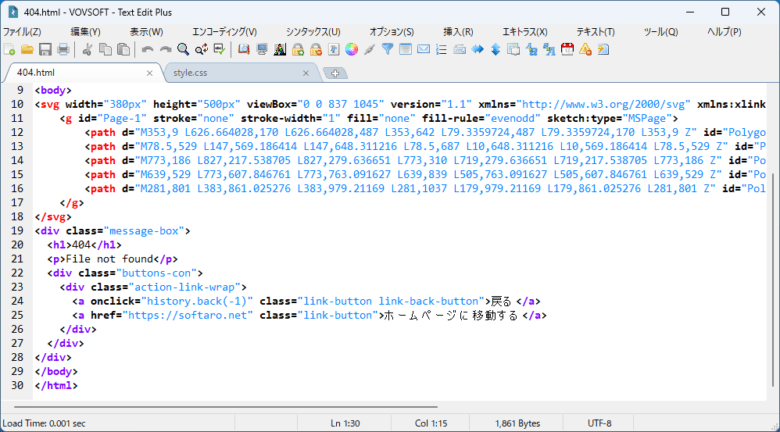Click the </html> tag on the last line
This screenshot has height=432, width=780.
coord(56,385)
